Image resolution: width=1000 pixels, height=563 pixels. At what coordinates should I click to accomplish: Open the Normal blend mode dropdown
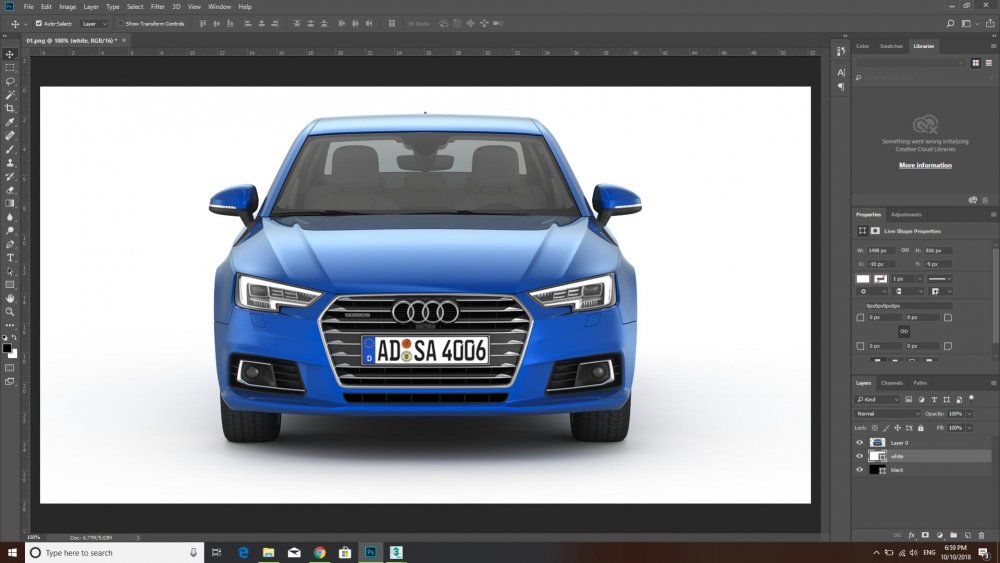[x=887, y=413]
